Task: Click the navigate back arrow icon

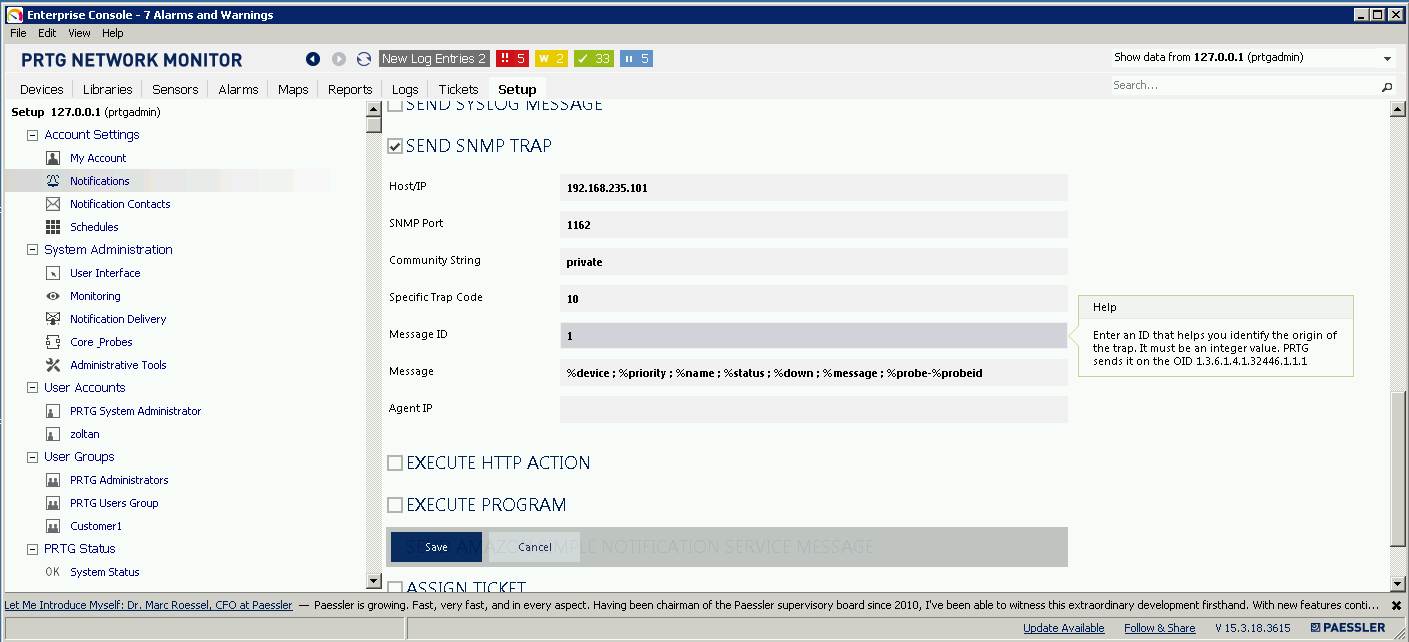Action: pos(313,59)
